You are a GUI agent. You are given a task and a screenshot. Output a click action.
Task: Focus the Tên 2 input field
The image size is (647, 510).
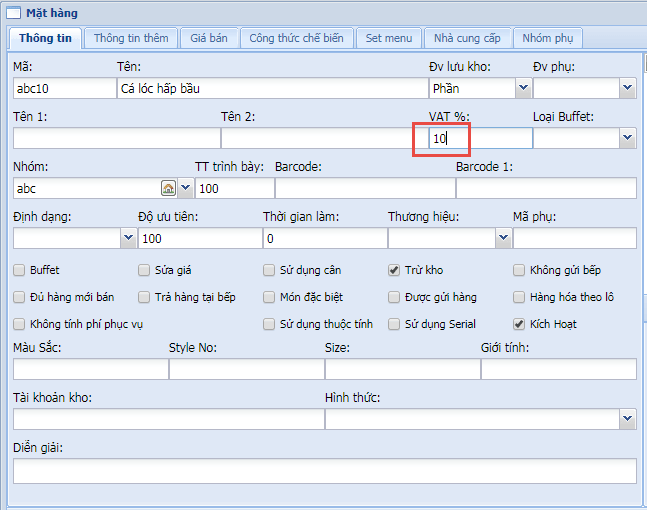pos(325,138)
